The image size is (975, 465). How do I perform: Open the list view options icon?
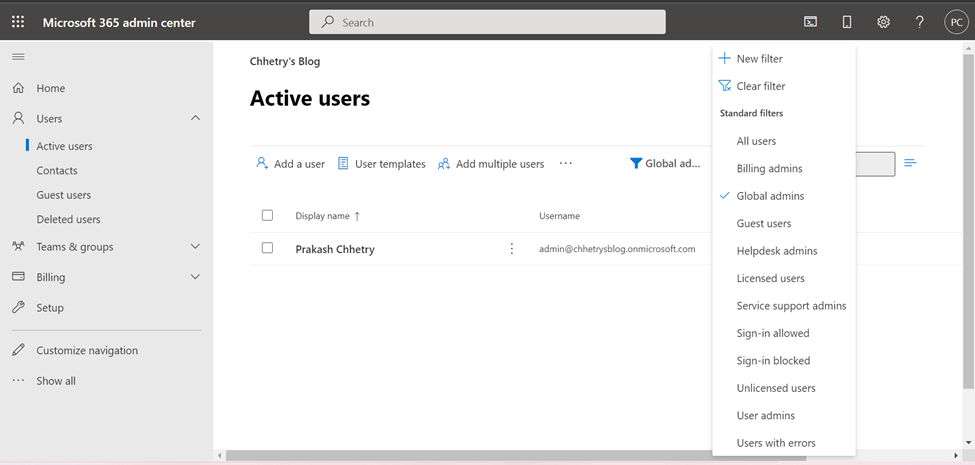pyautogui.click(x=910, y=163)
